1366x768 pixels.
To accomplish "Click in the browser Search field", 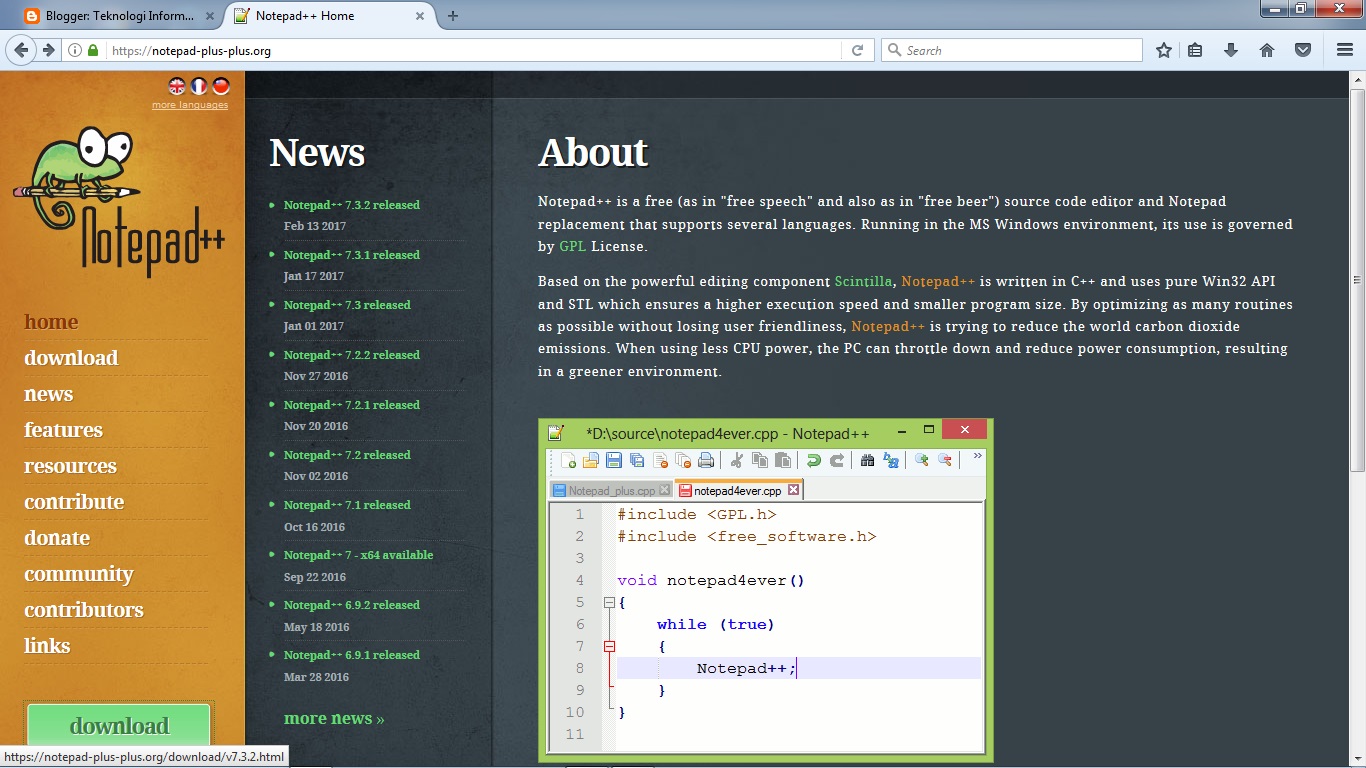I will pos(1011,50).
